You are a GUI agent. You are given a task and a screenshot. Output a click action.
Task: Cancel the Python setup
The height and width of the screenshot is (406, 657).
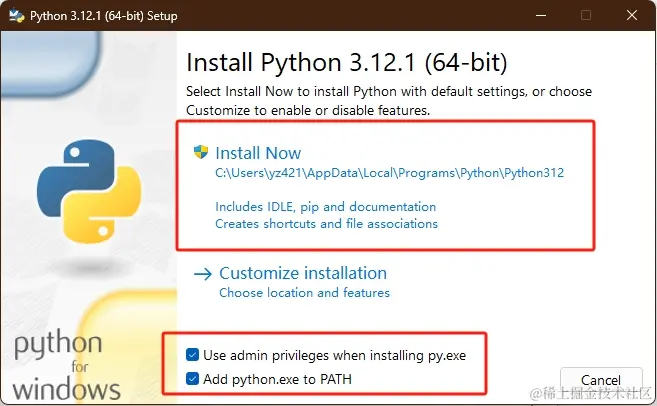(x=601, y=380)
